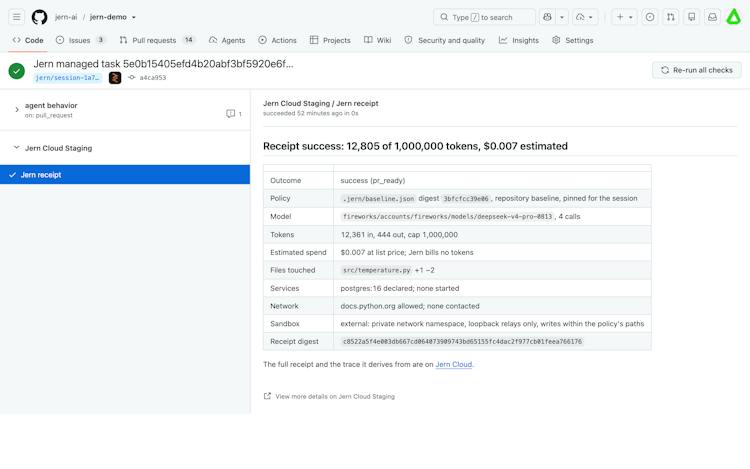Open the notifications inbox icon
This screenshot has width=750, height=469.
[x=712, y=17]
